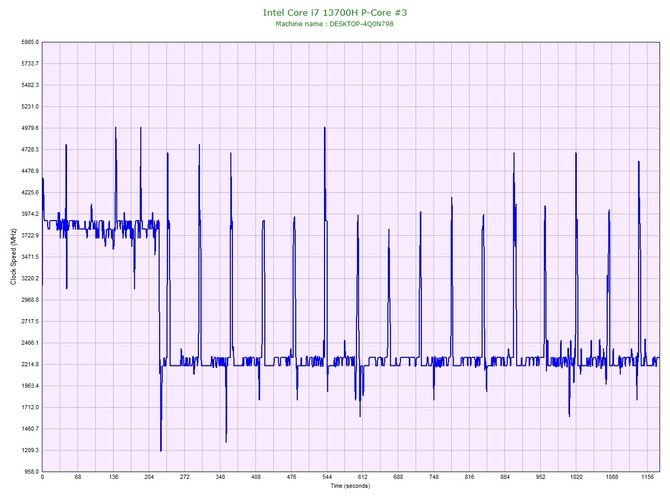Click the y-axis value 2466.1

click(30, 343)
